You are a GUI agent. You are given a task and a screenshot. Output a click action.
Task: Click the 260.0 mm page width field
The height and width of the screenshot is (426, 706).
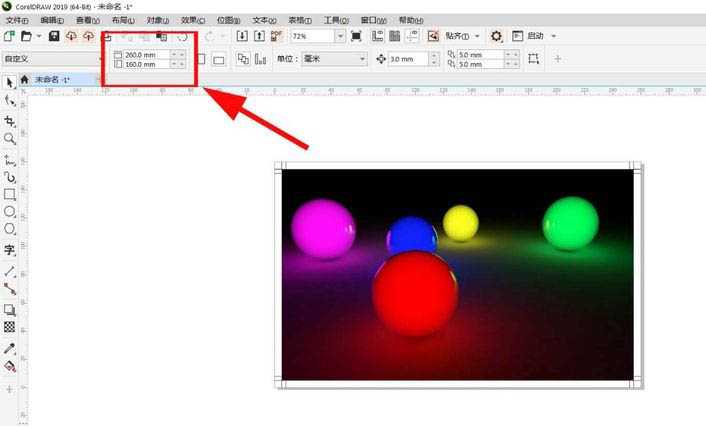pyautogui.click(x=147, y=54)
